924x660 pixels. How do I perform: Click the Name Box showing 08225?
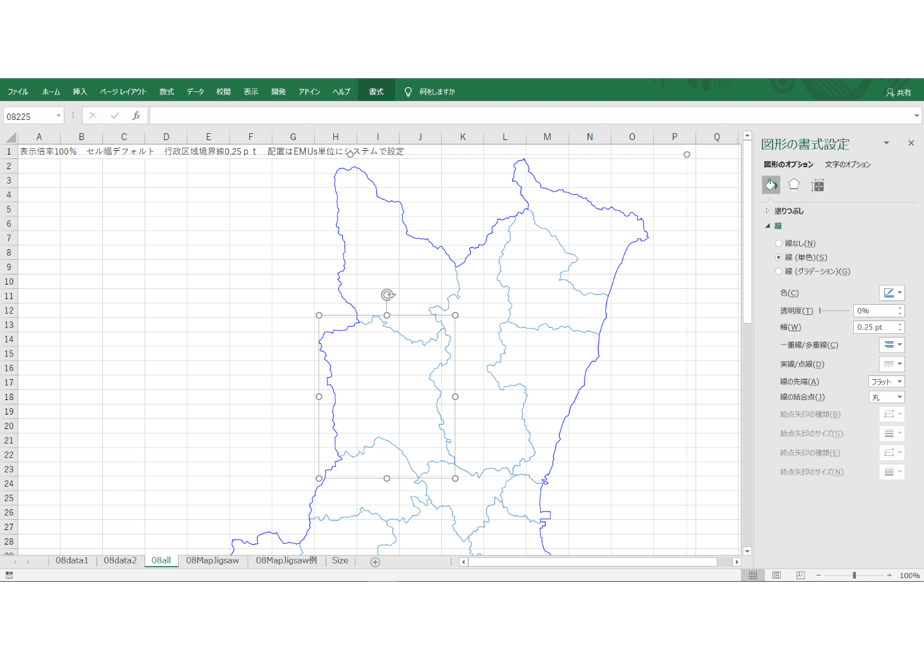pyautogui.click(x=33, y=116)
